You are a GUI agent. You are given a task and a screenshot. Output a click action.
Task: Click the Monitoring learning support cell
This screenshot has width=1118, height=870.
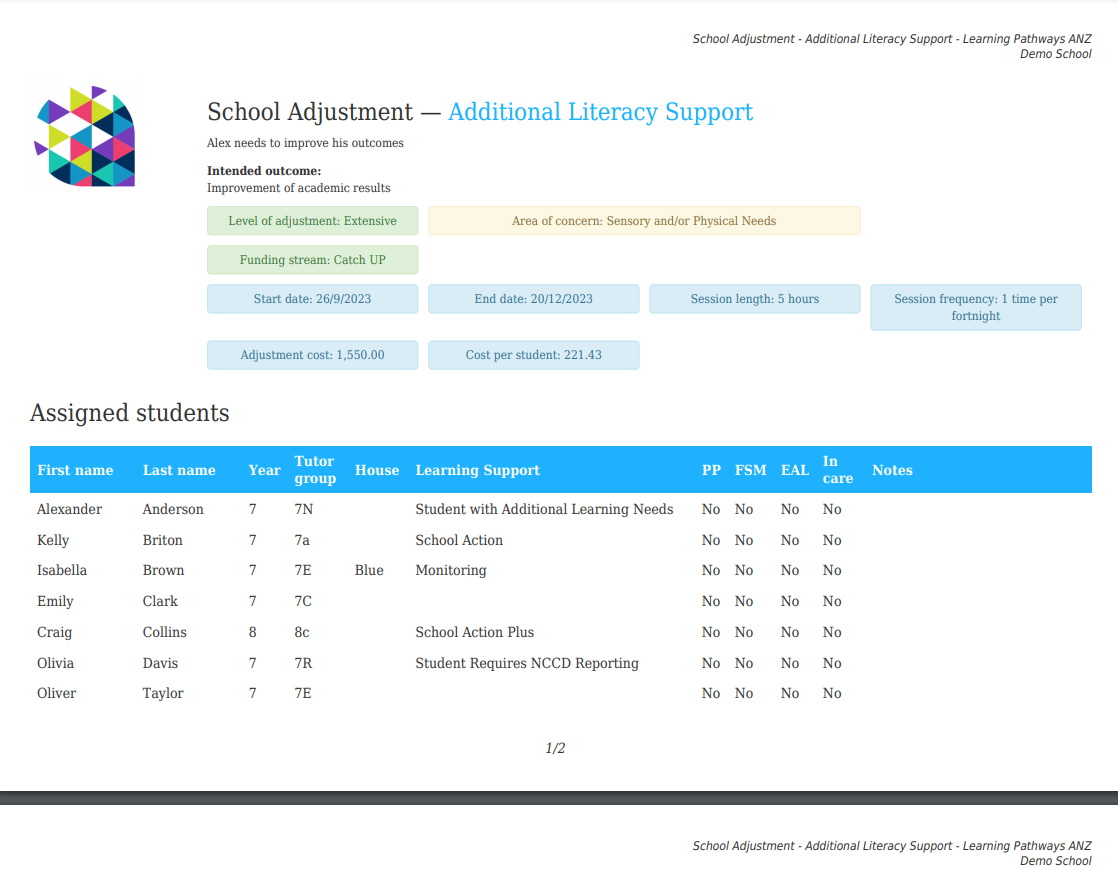click(451, 570)
